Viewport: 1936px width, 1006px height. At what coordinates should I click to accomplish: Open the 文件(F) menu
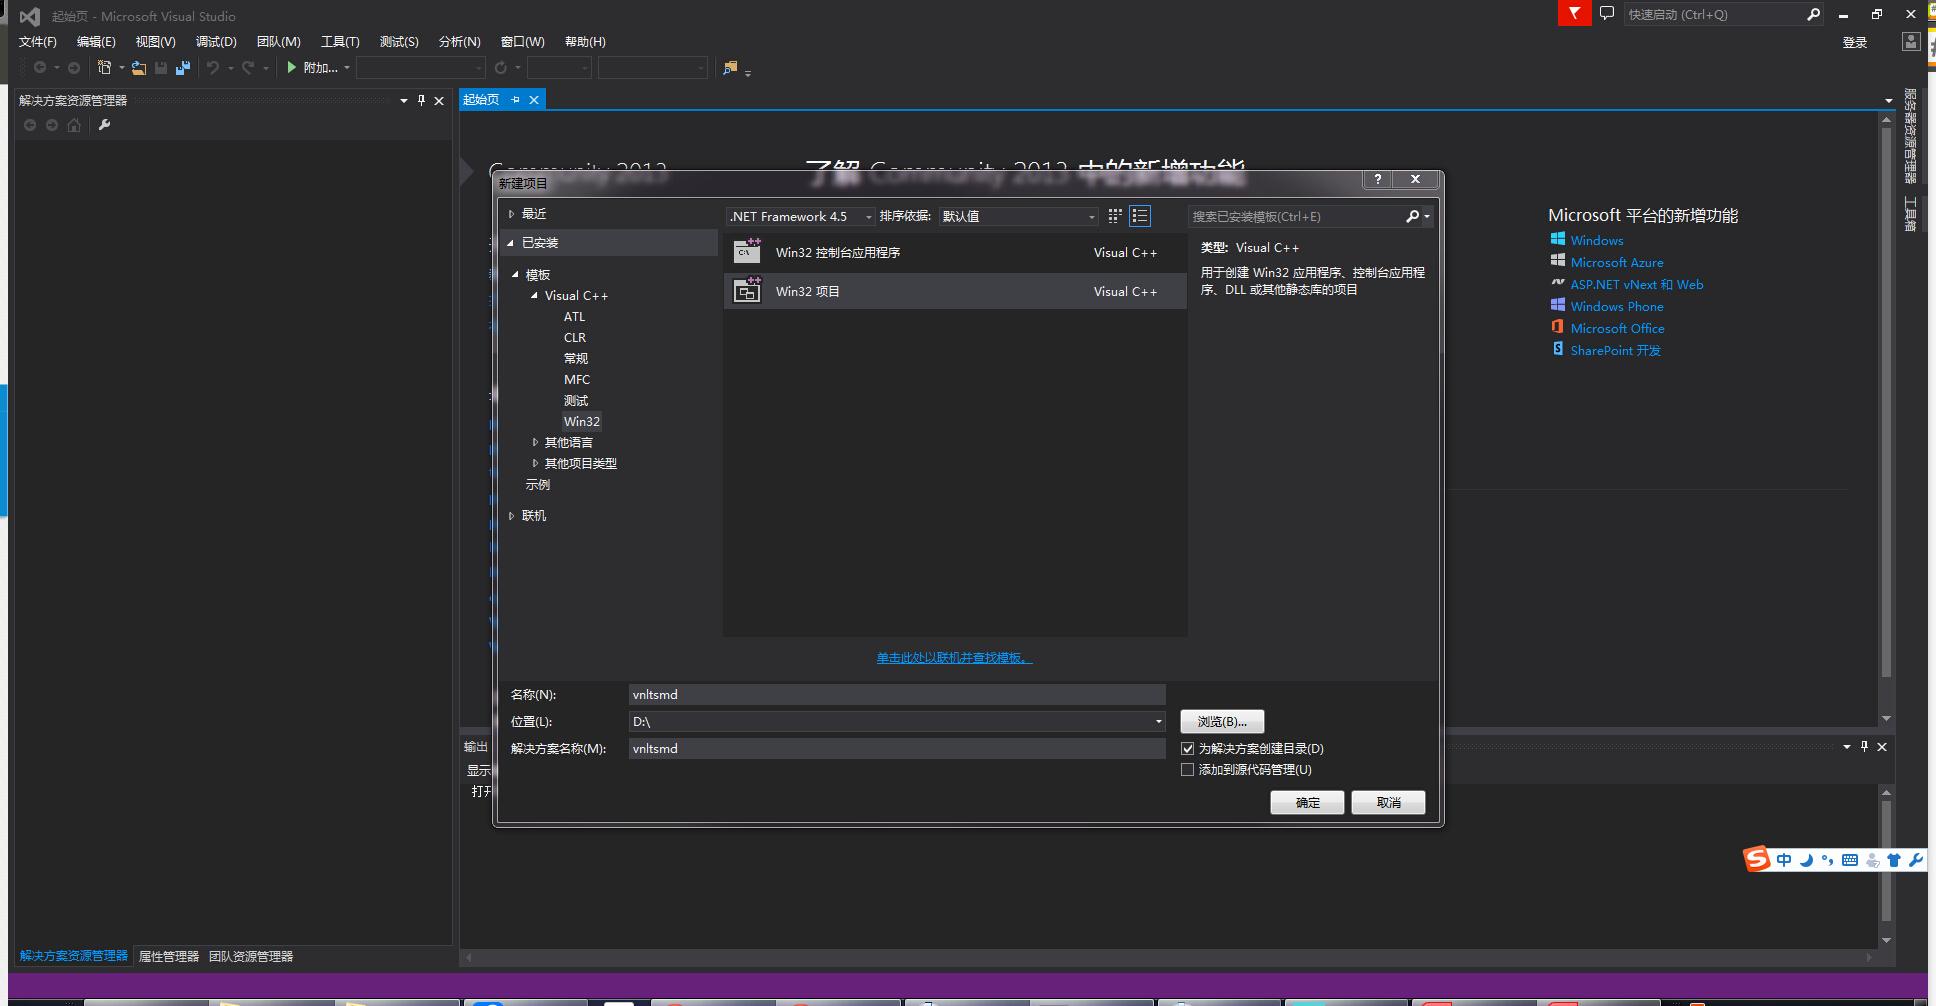38,42
